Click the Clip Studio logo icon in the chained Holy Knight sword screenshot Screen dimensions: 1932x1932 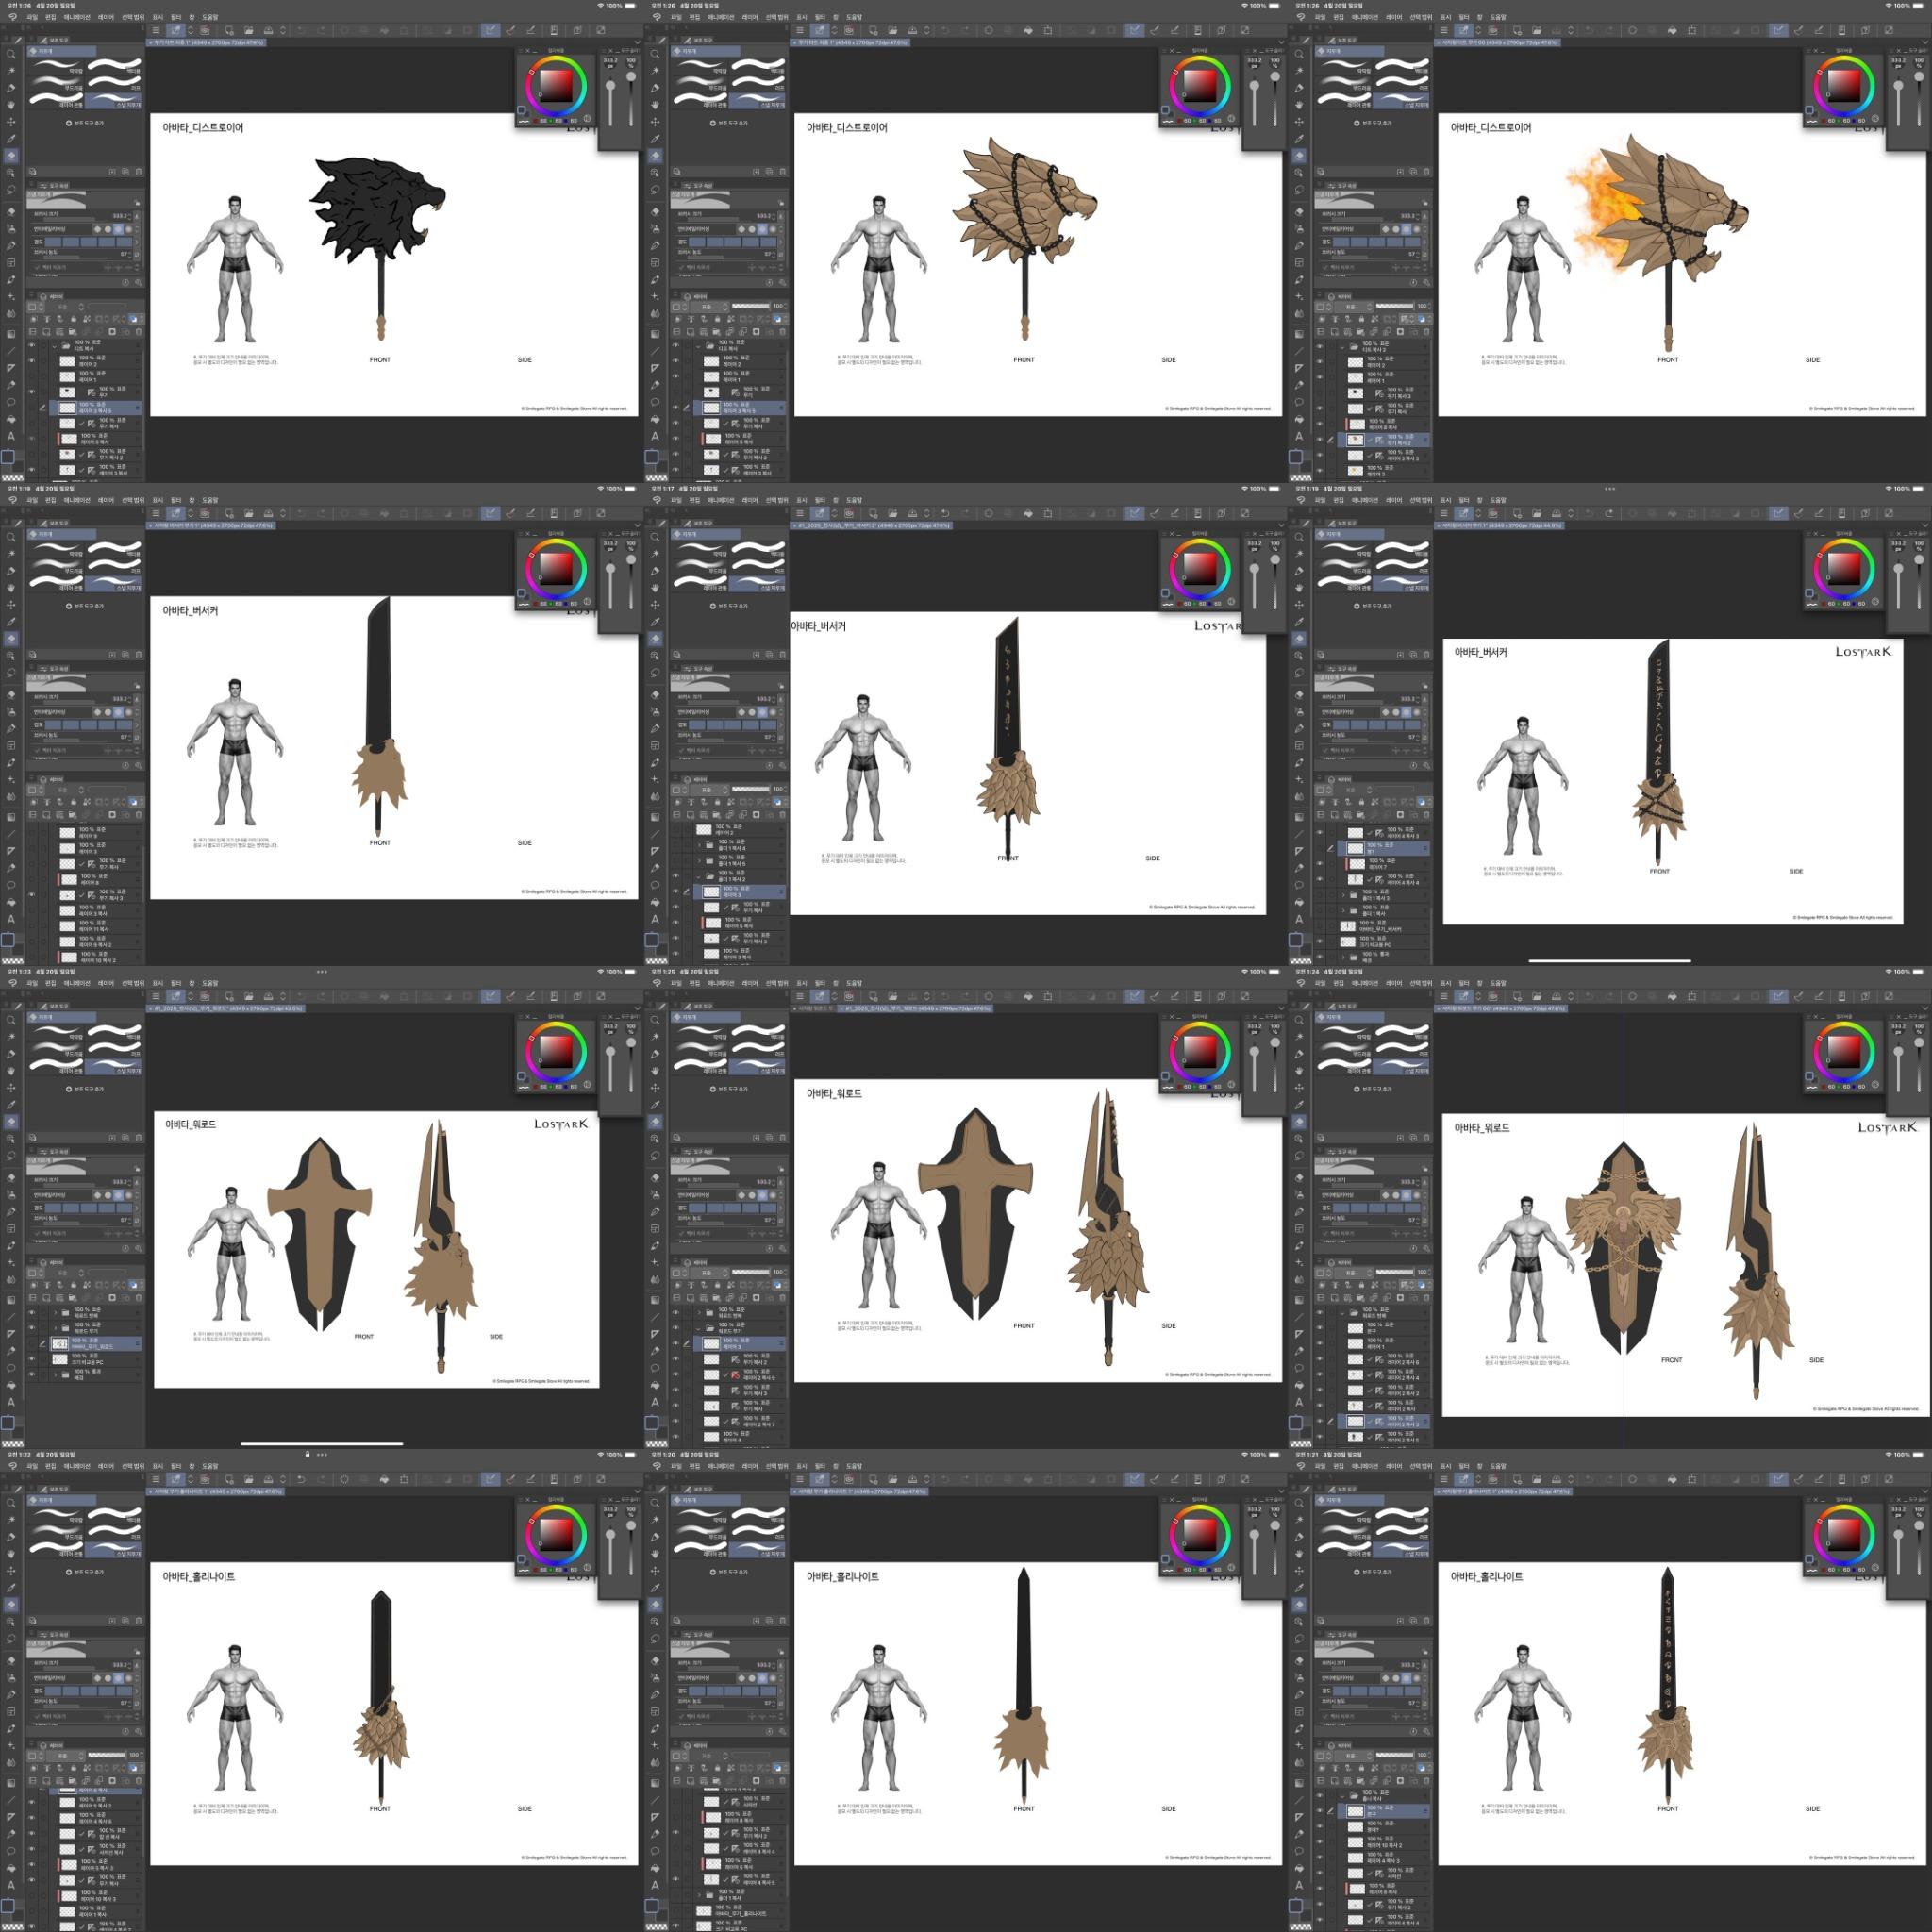[12, 1466]
